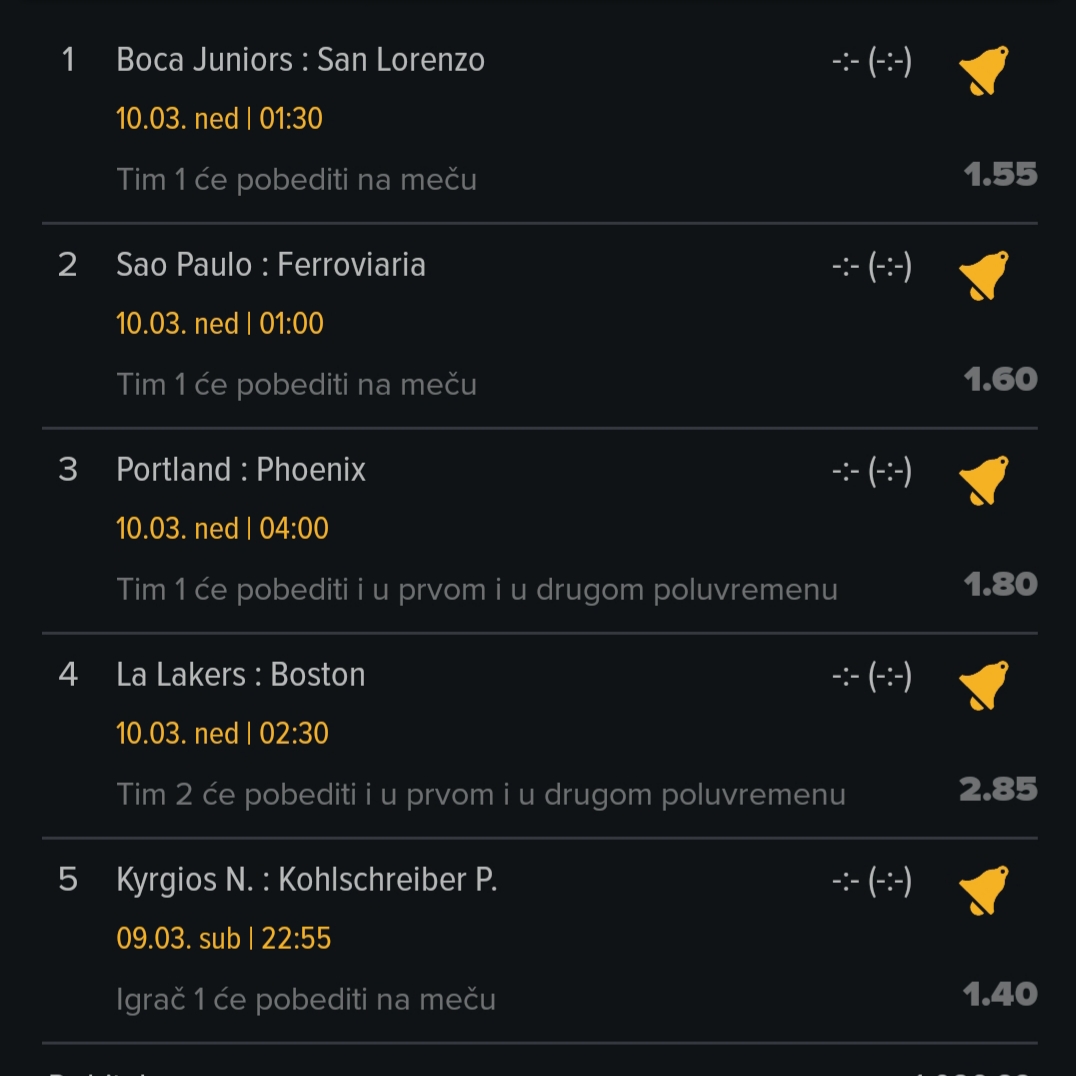This screenshot has height=1076, width=1076.
Task: Select the 1.80 odds value
Action: 1001,585
